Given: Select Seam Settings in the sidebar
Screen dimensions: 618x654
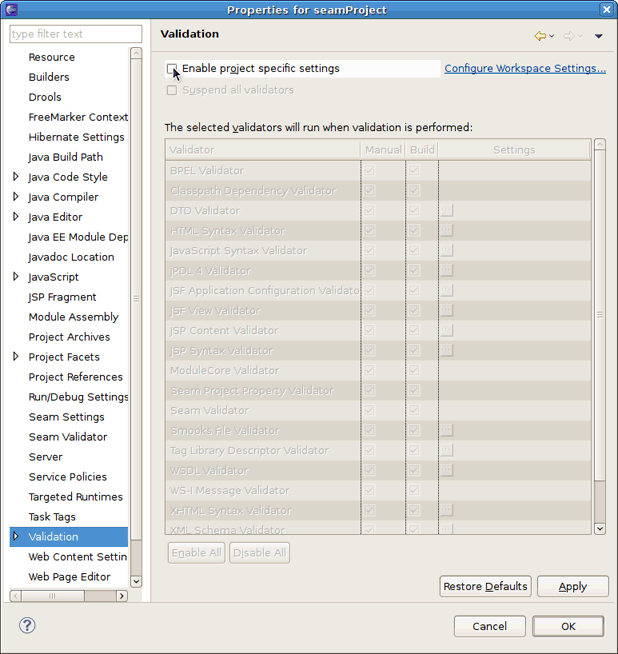Looking at the screenshot, I should 66,417.
